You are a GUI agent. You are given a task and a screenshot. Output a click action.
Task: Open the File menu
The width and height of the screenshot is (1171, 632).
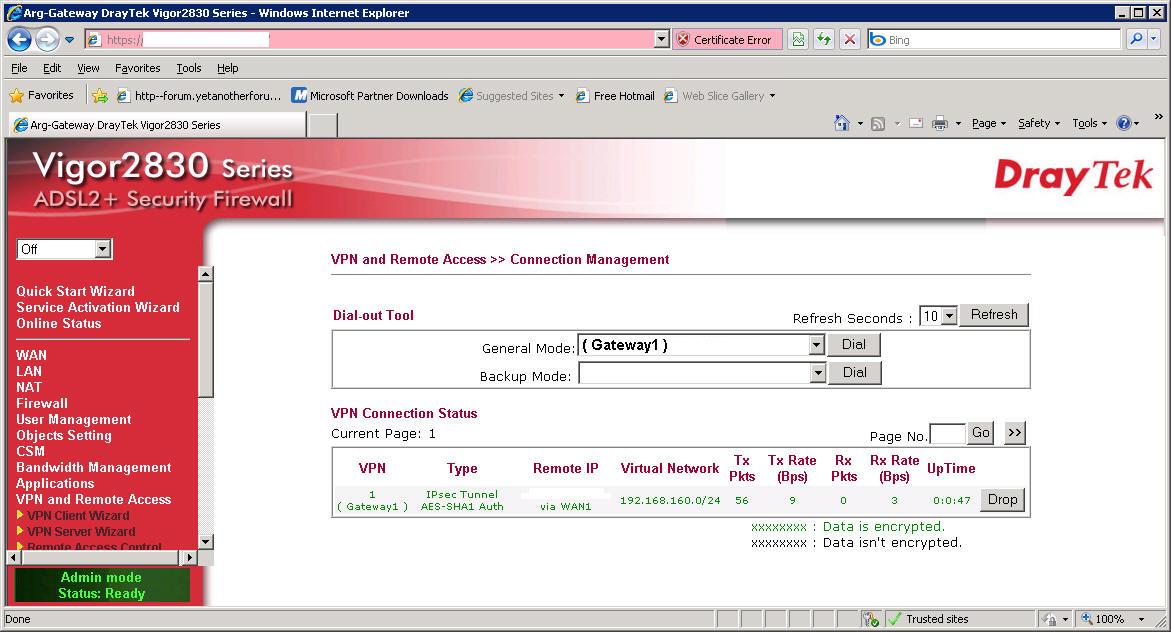[x=19, y=68]
